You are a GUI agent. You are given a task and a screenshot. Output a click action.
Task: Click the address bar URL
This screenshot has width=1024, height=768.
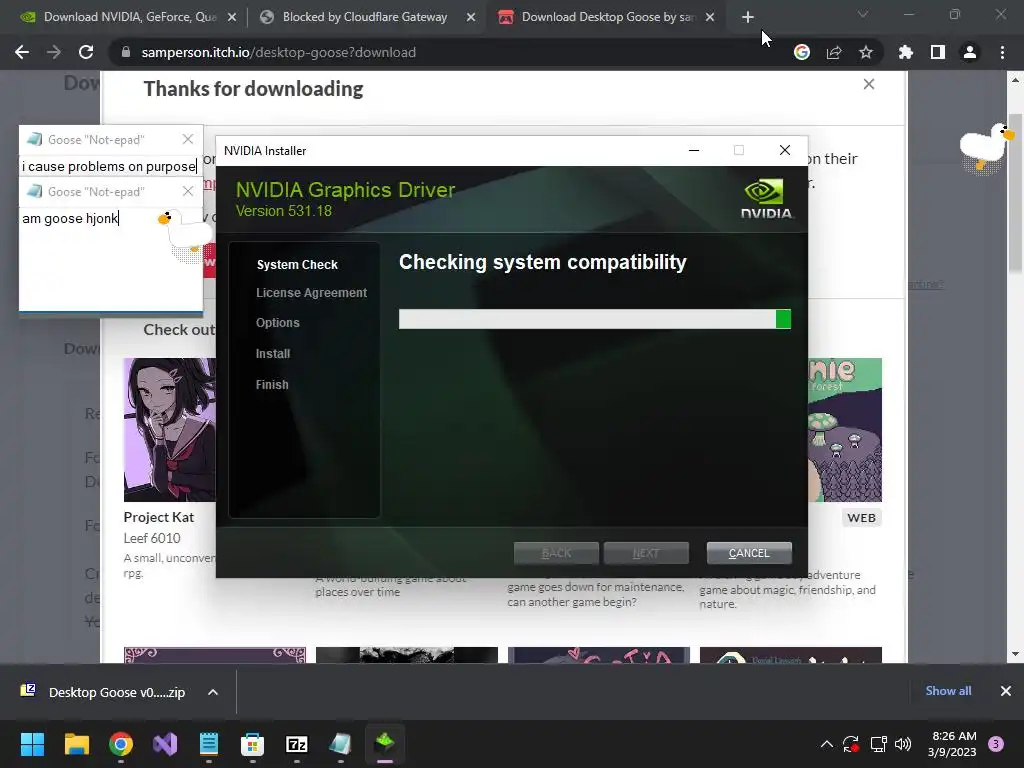point(279,52)
